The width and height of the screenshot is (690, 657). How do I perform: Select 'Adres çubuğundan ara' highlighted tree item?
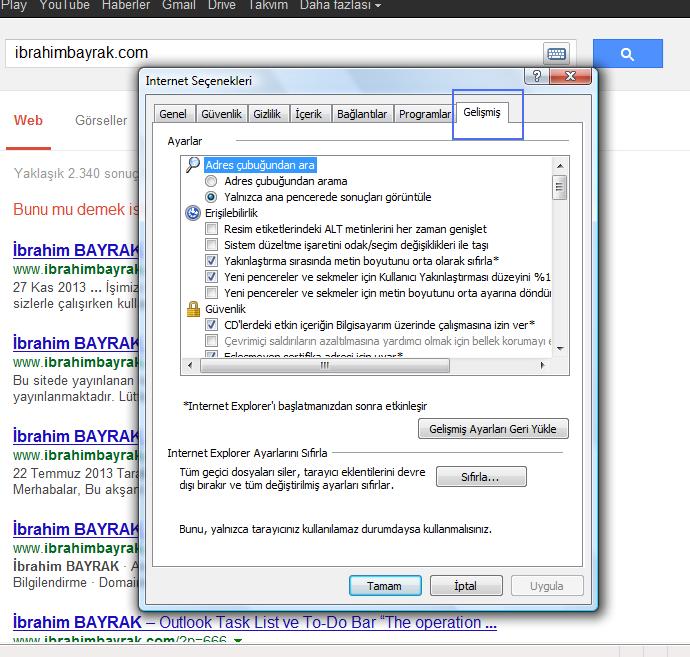(260, 165)
